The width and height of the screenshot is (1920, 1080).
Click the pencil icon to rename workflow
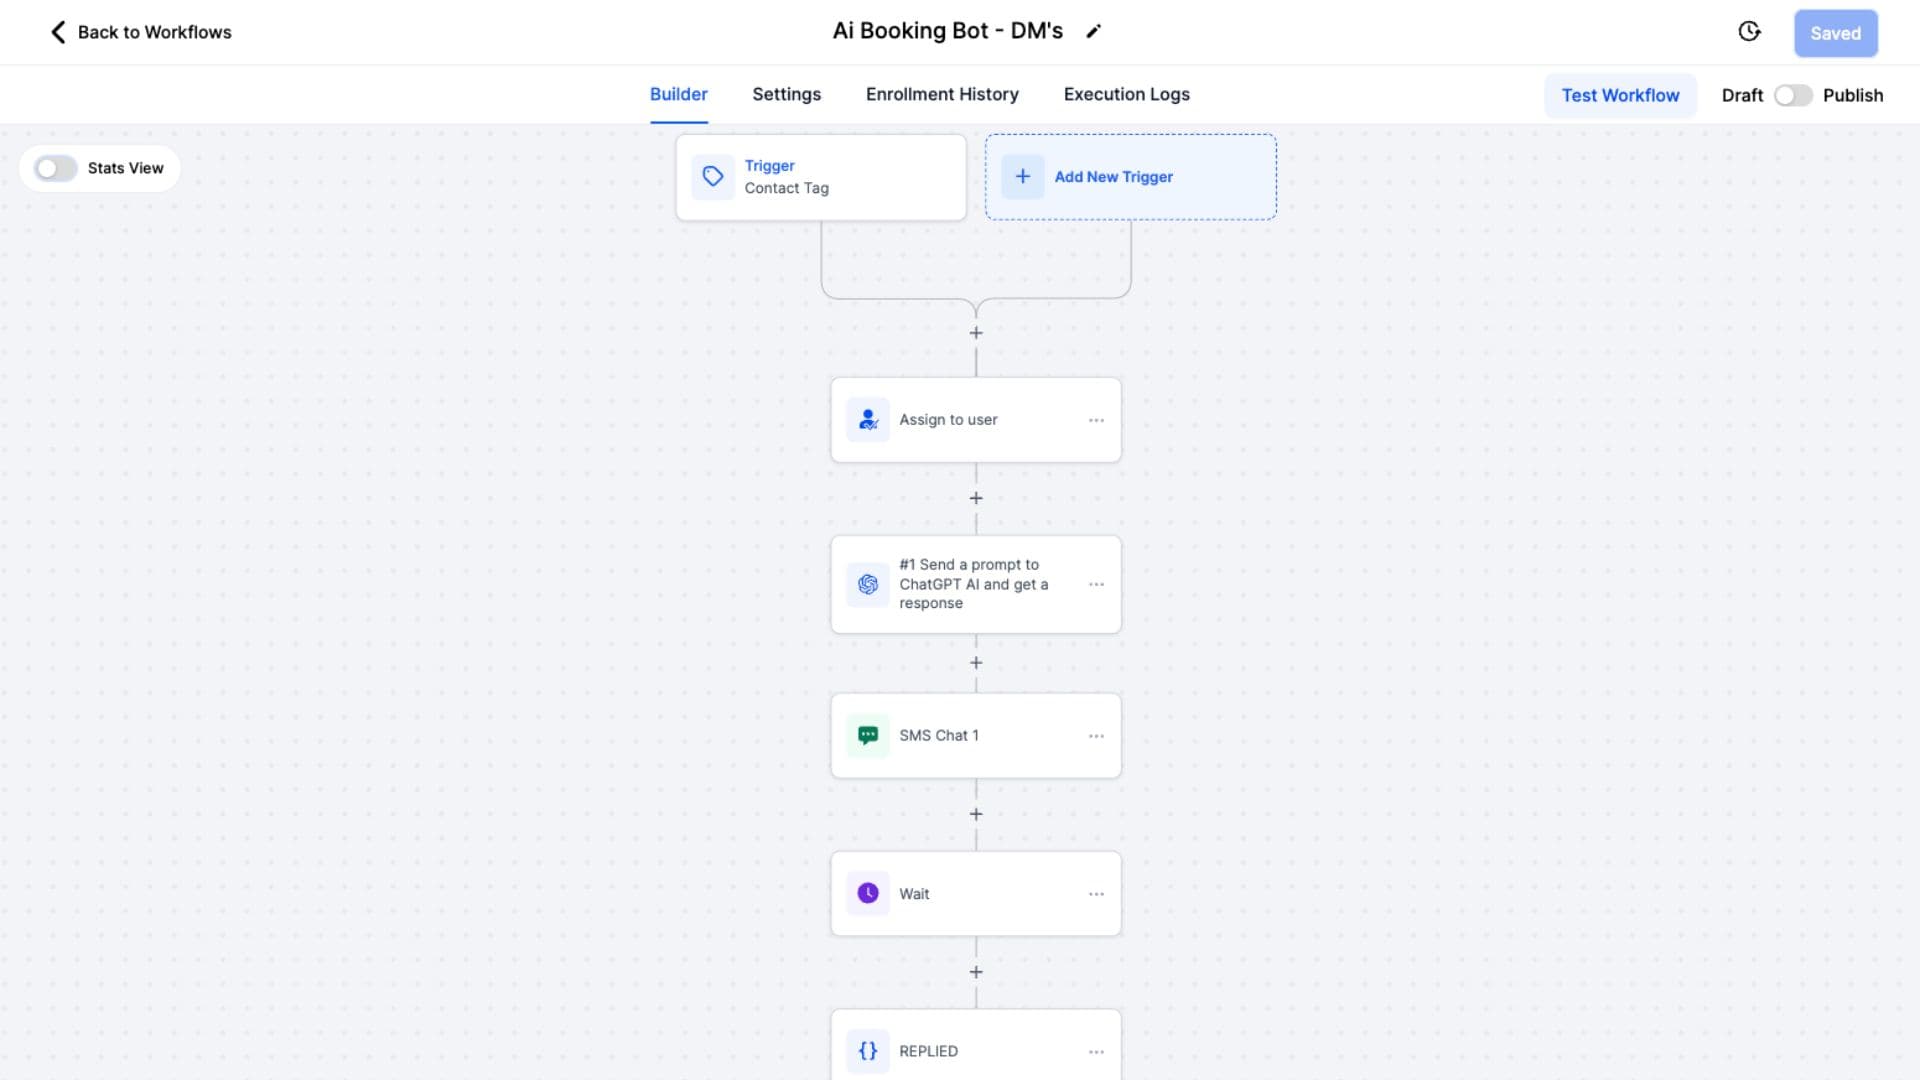click(x=1094, y=32)
